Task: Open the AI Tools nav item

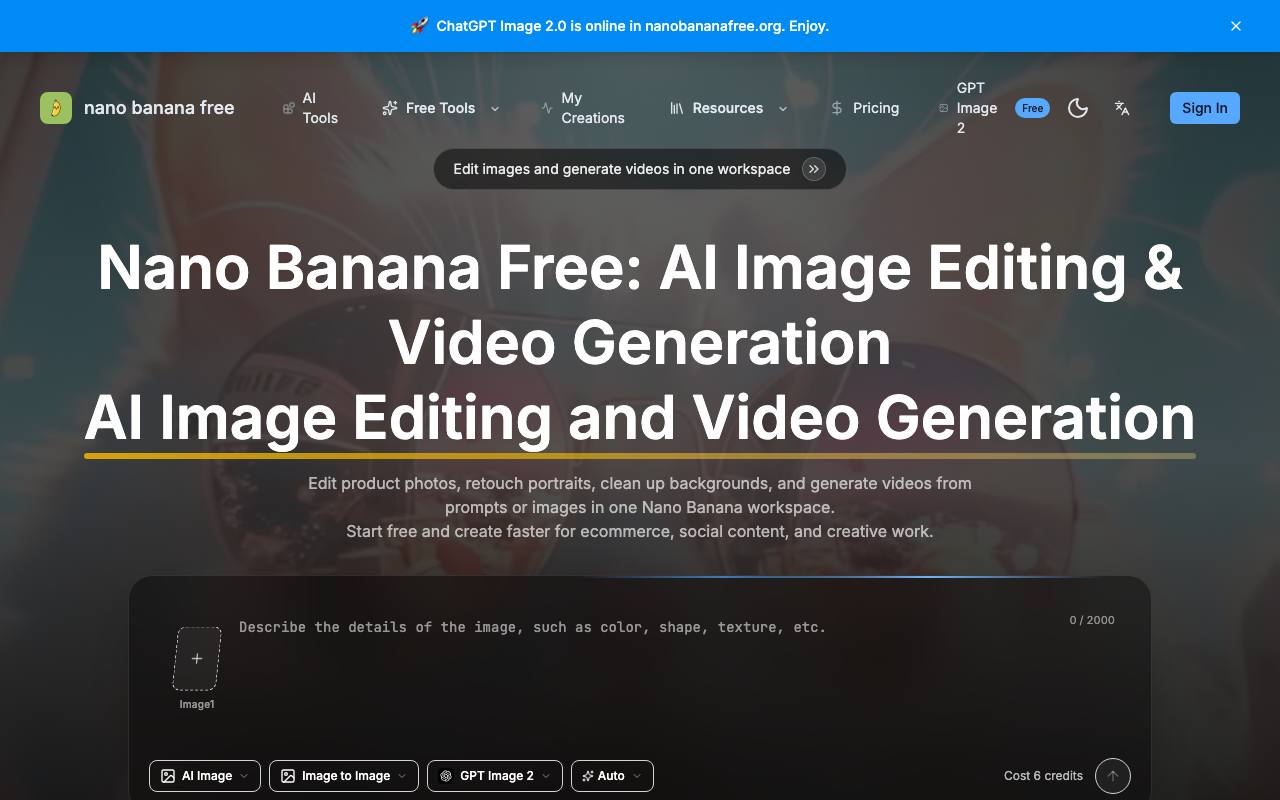Action: pyautogui.click(x=311, y=108)
